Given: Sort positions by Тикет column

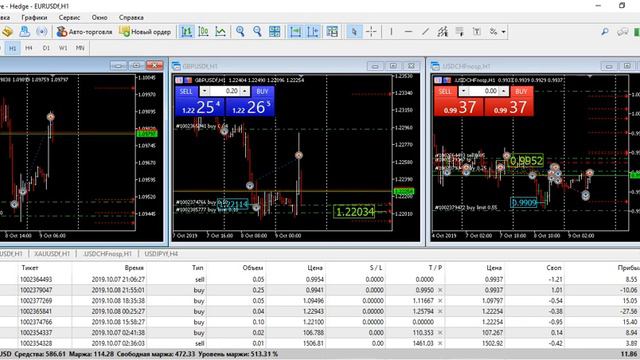Looking at the screenshot, I should 30,268.
